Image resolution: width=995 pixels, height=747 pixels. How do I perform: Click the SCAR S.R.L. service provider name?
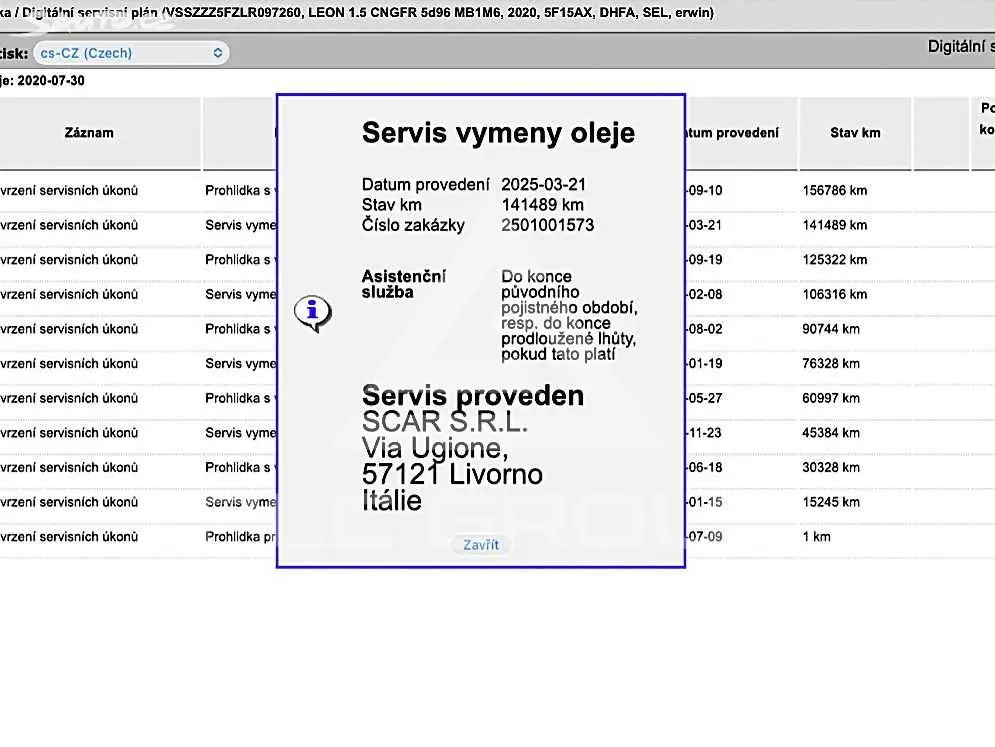(x=445, y=422)
